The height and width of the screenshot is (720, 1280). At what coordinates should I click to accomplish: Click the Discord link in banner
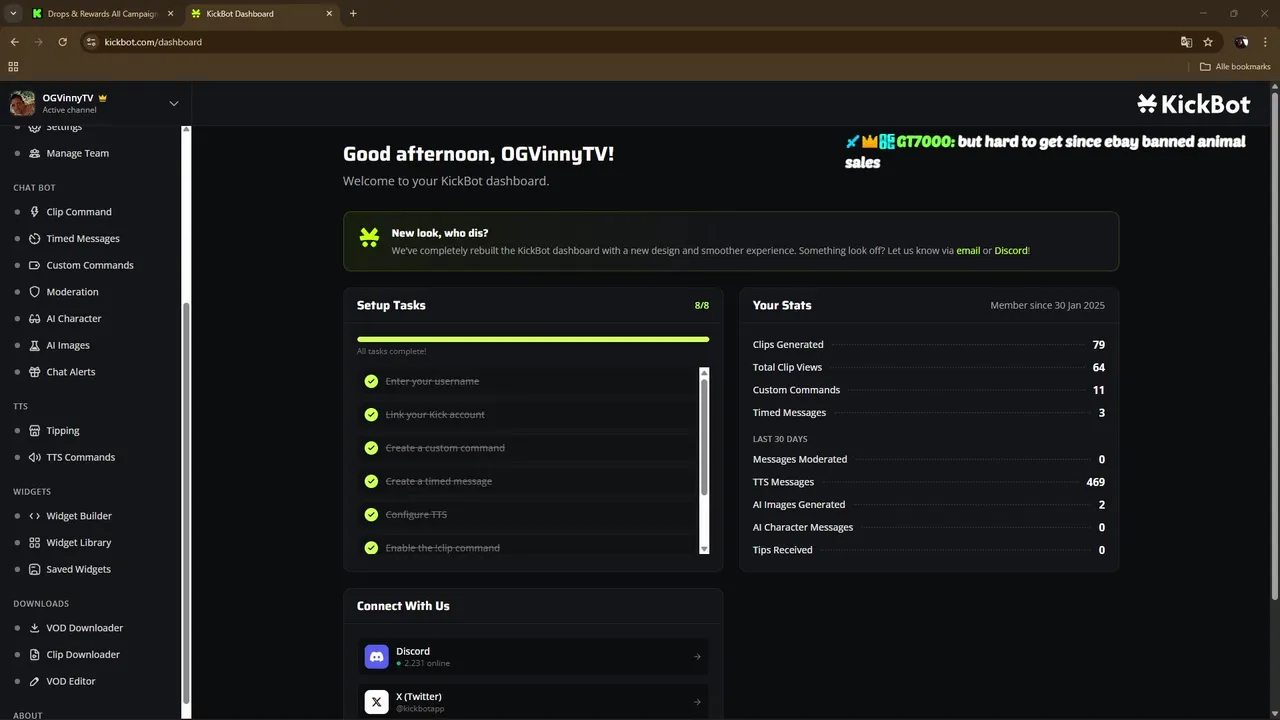coord(1011,251)
